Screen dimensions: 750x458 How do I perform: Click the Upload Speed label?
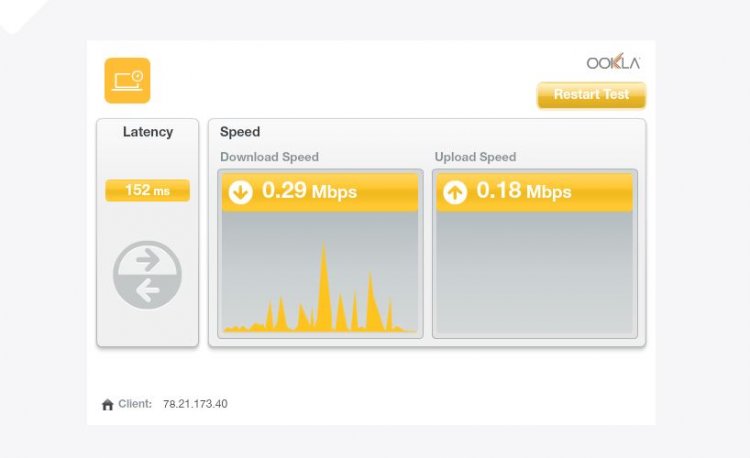point(475,157)
